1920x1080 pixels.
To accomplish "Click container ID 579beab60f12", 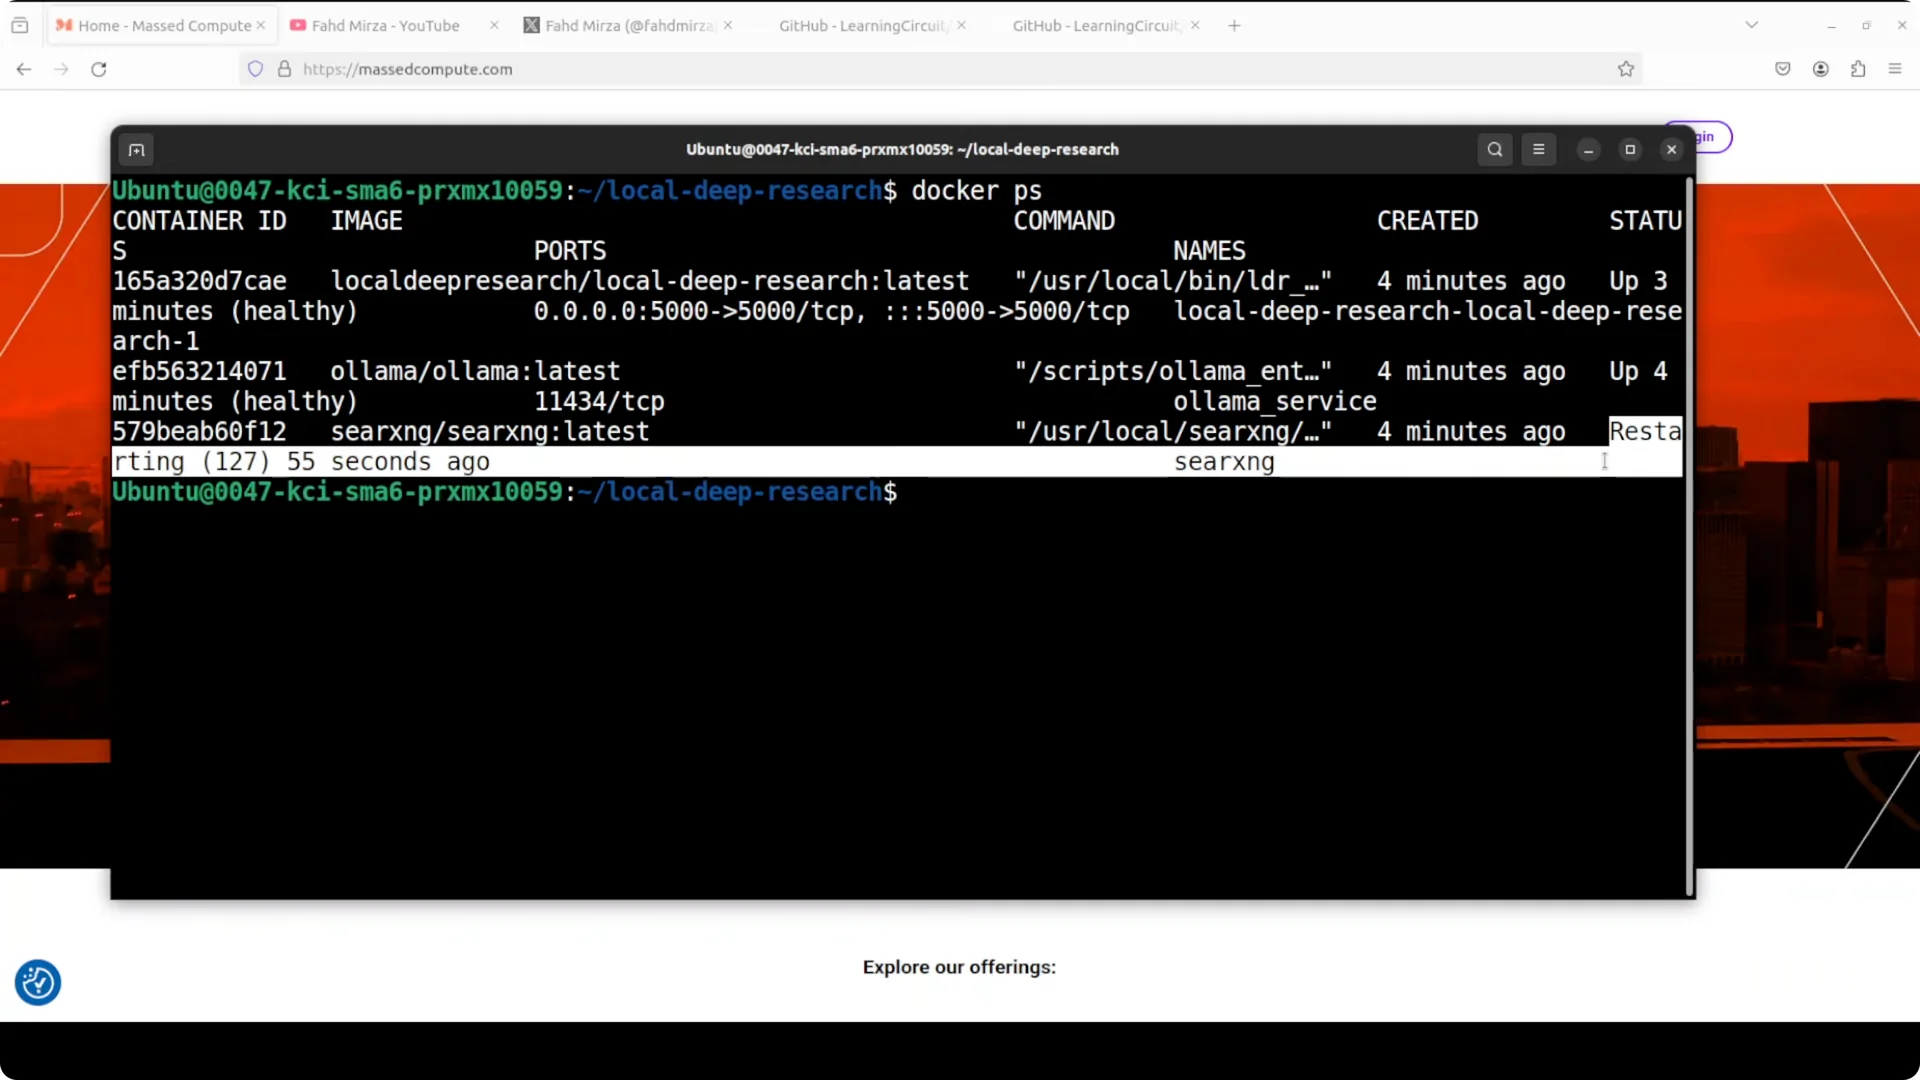I will click(199, 431).
